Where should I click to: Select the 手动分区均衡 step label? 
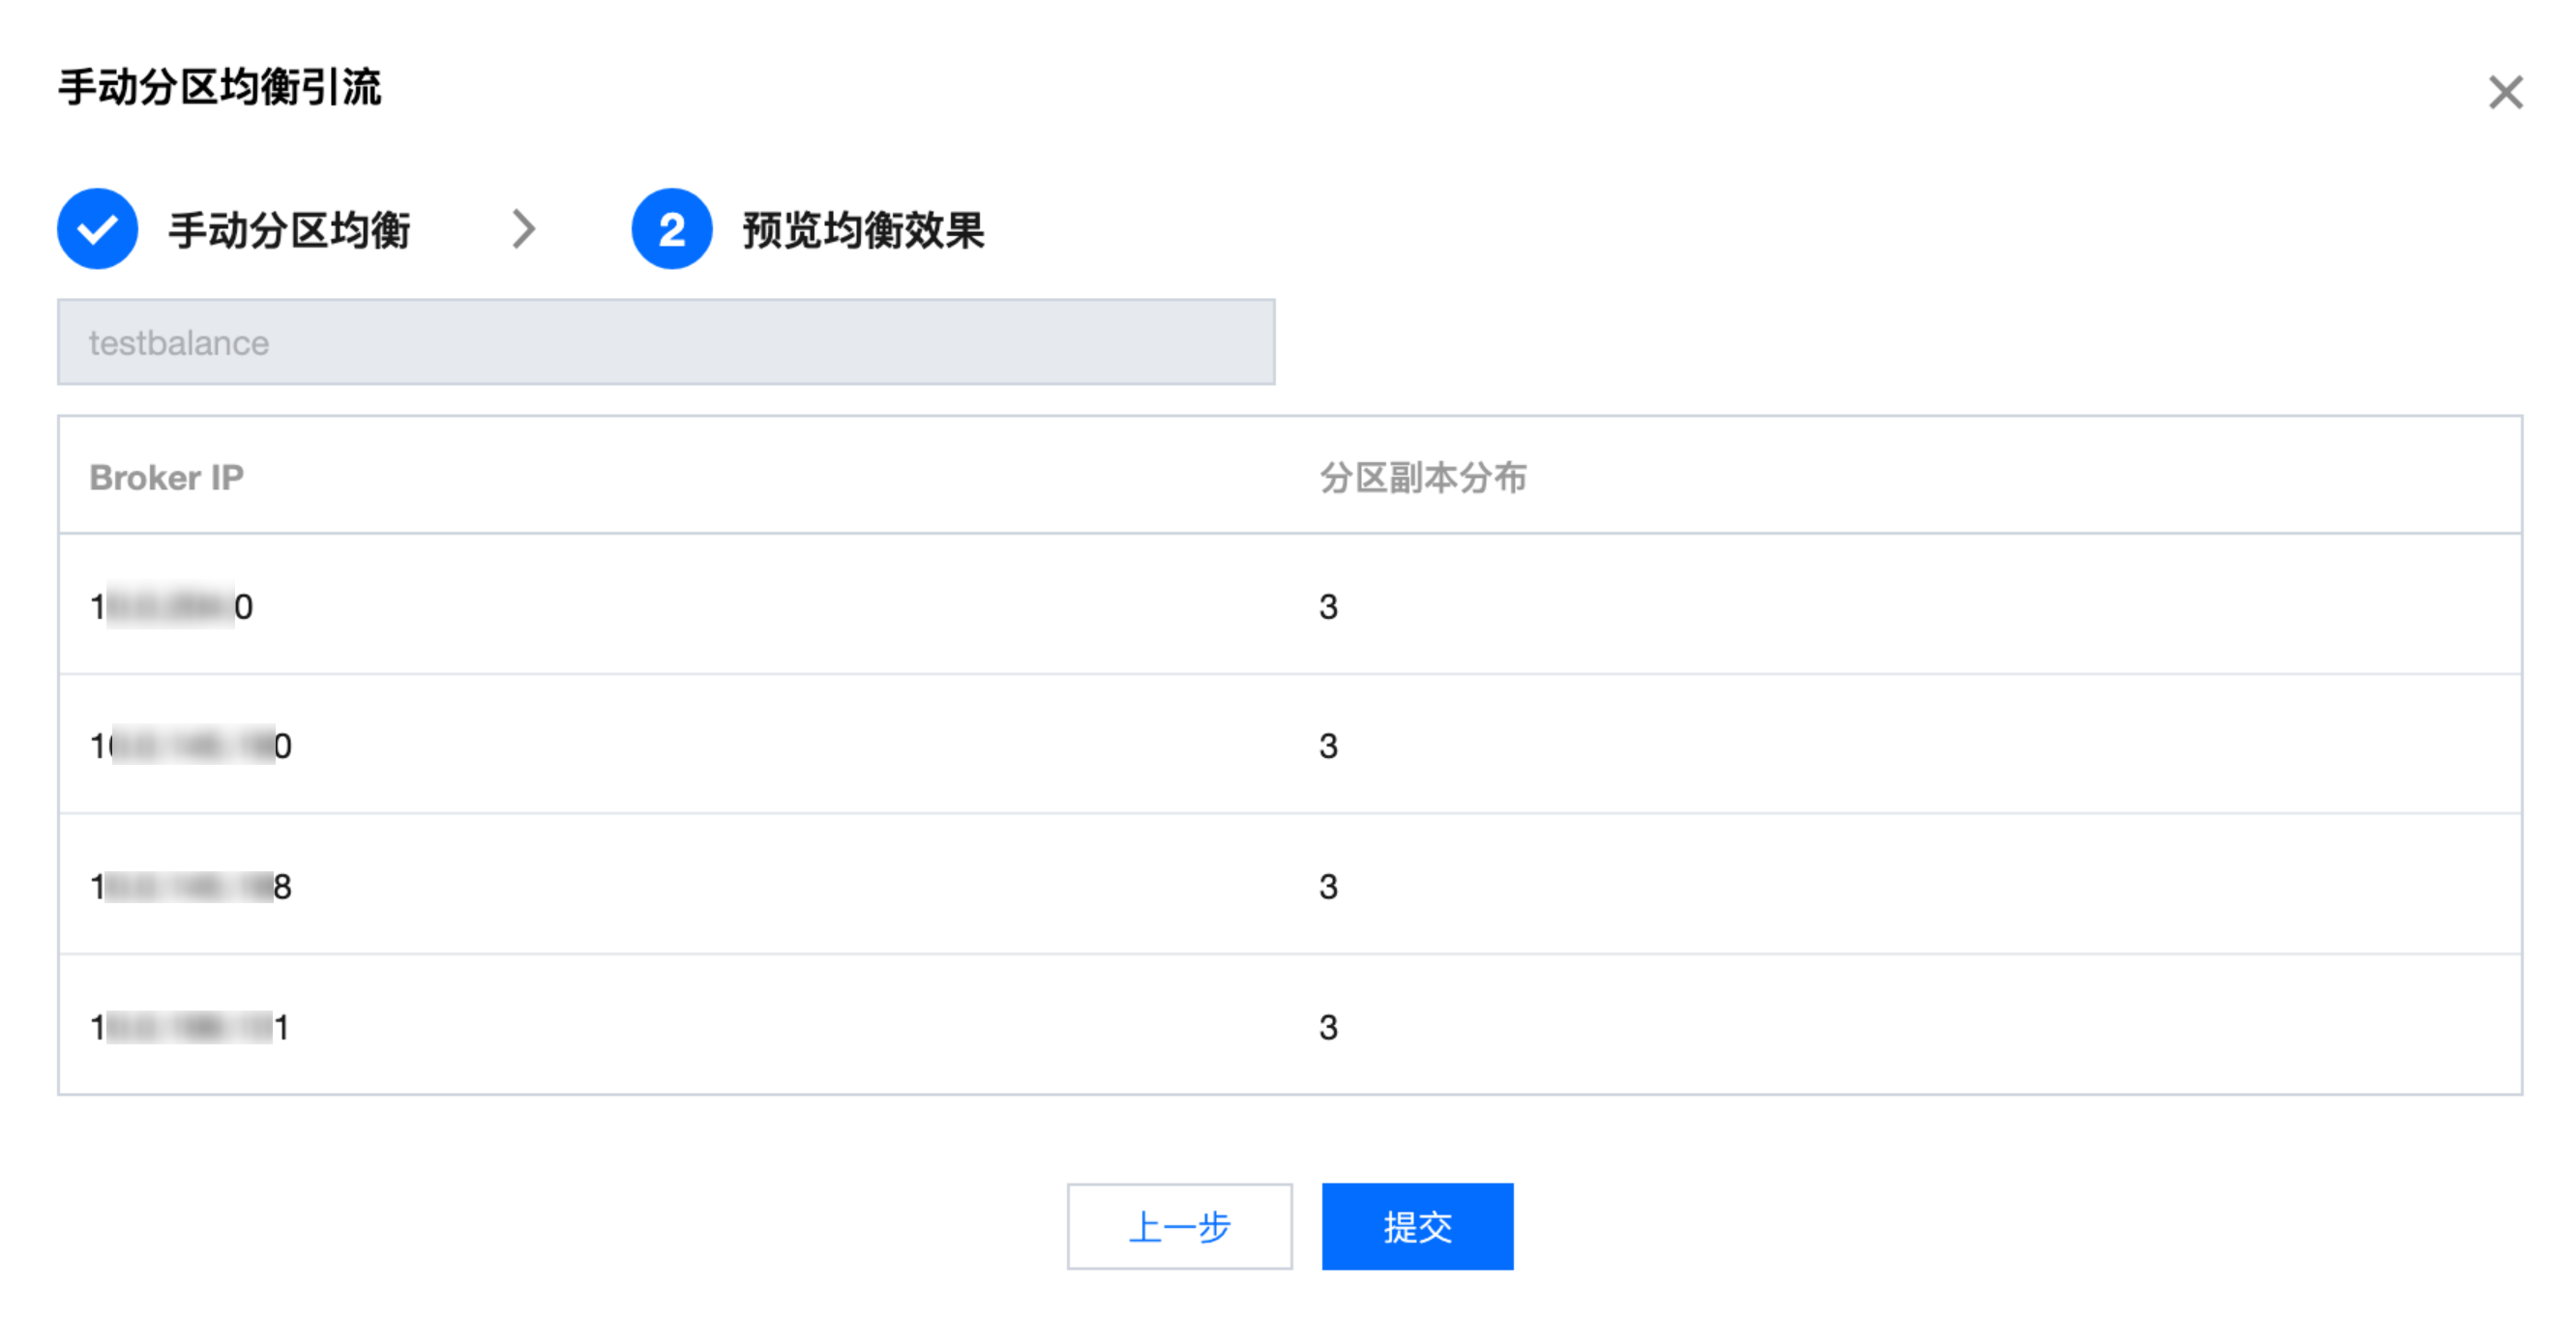click(x=289, y=230)
